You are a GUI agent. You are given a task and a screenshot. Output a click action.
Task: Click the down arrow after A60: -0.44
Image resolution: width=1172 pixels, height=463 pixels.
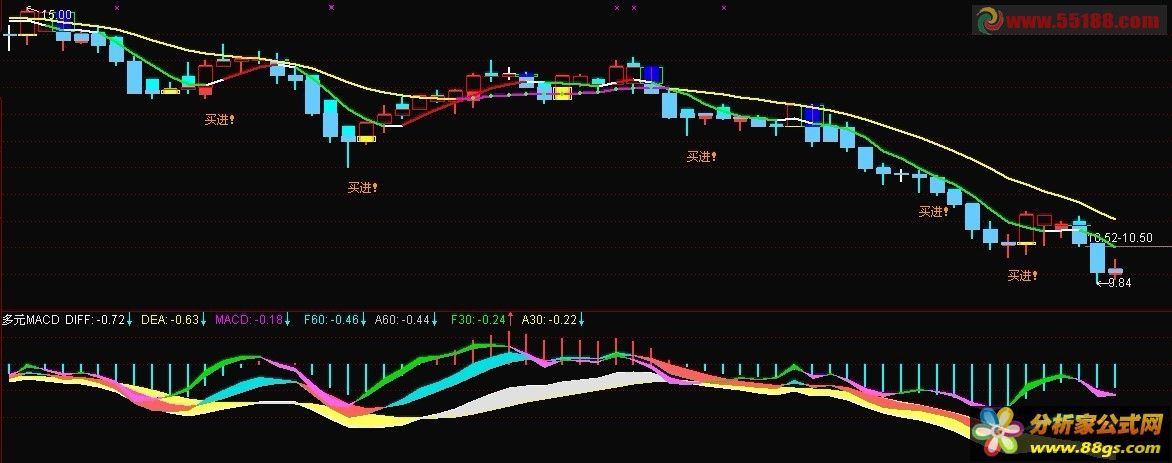434,320
